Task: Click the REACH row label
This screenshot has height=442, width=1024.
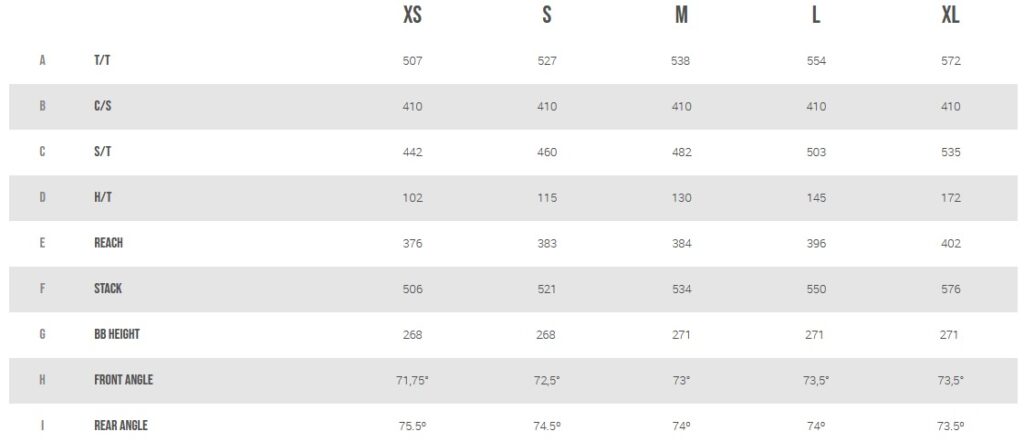Action: pos(109,243)
